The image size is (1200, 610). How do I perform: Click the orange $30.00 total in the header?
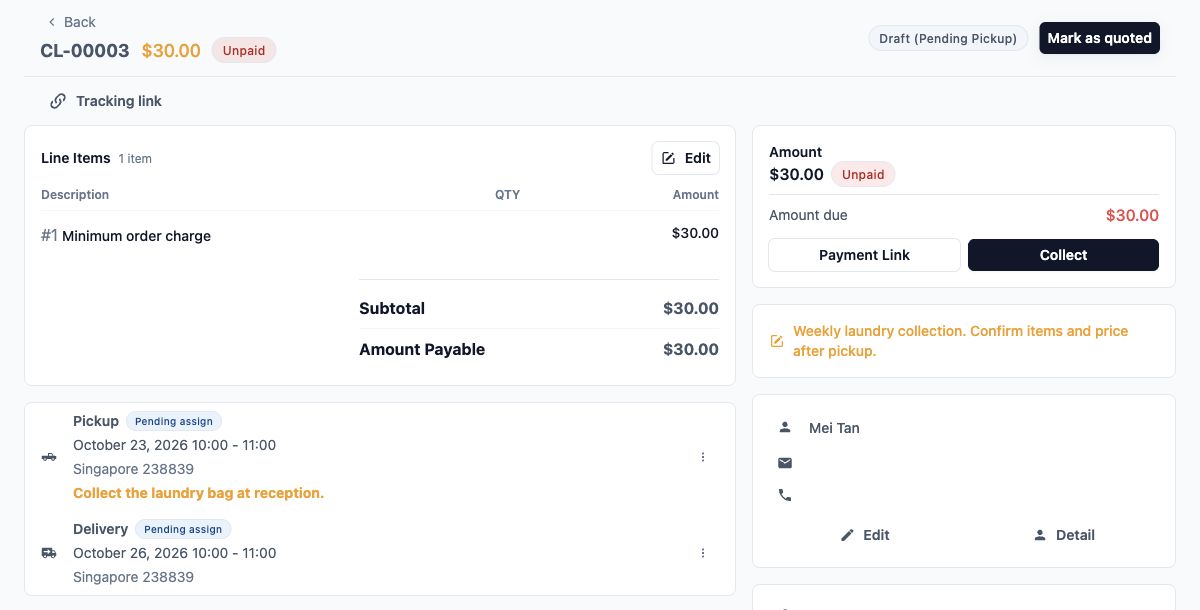click(x=171, y=50)
